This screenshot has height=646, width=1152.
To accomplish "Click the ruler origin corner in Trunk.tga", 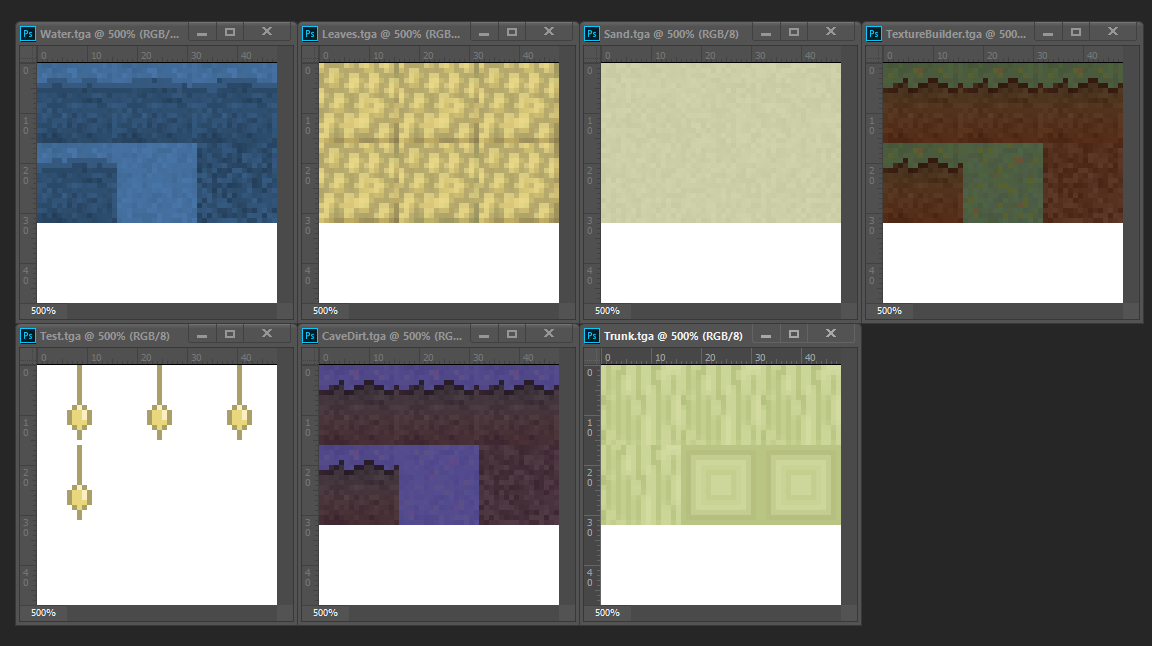I will click(592, 356).
